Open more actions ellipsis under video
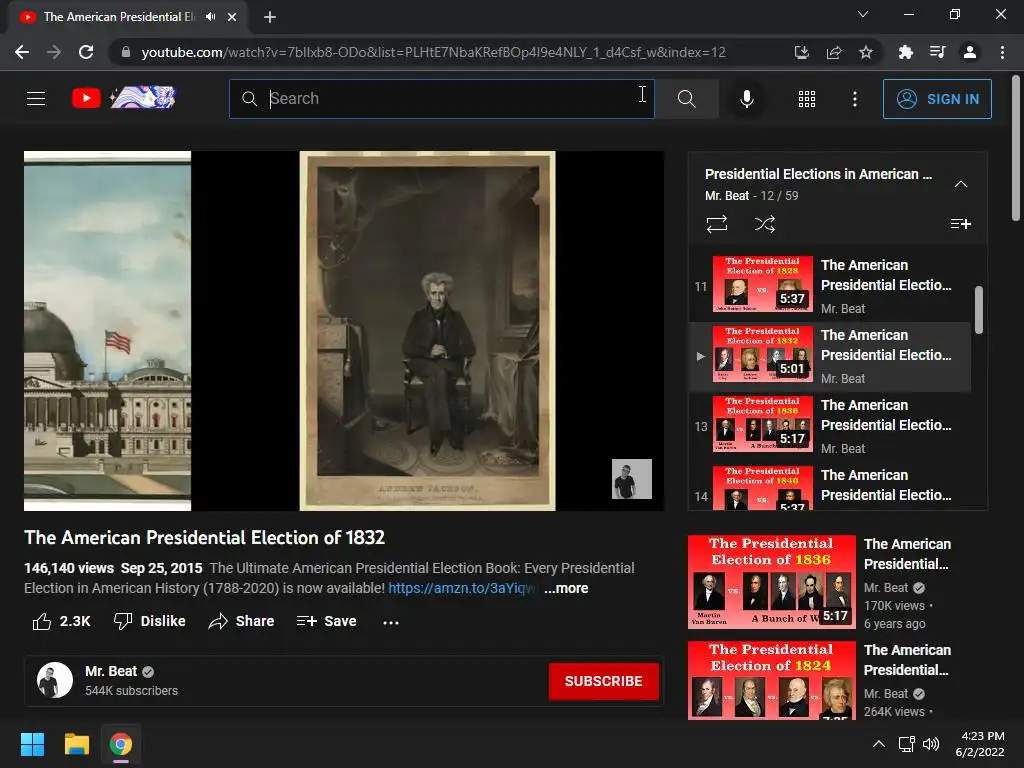The height and width of the screenshot is (768, 1024). (x=391, y=622)
